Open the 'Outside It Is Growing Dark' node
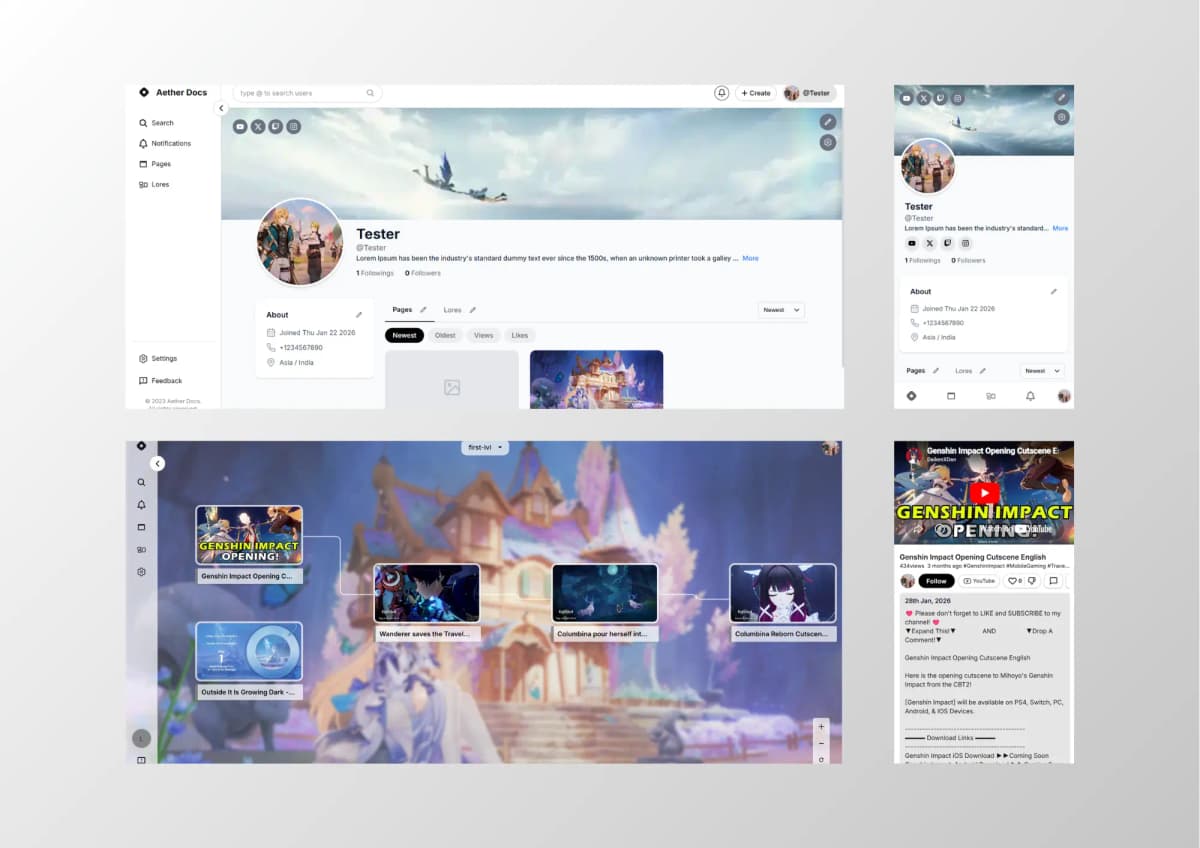The width and height of the screenshot is (1200, 848). (249, 660)
